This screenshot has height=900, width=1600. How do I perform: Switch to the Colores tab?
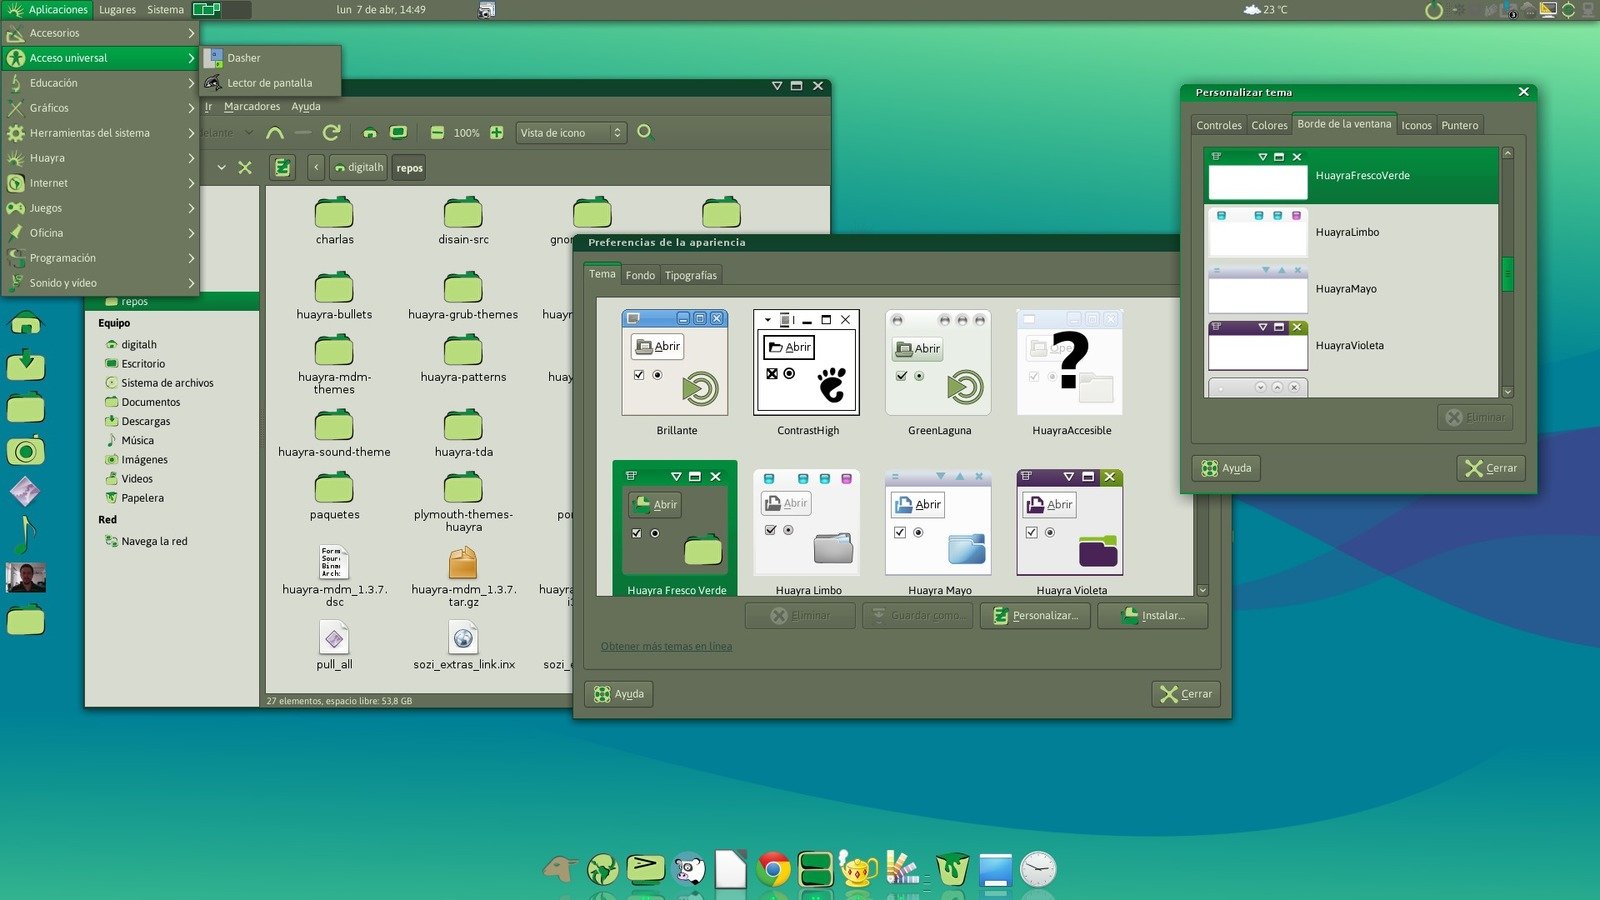tap(1269, 125)
